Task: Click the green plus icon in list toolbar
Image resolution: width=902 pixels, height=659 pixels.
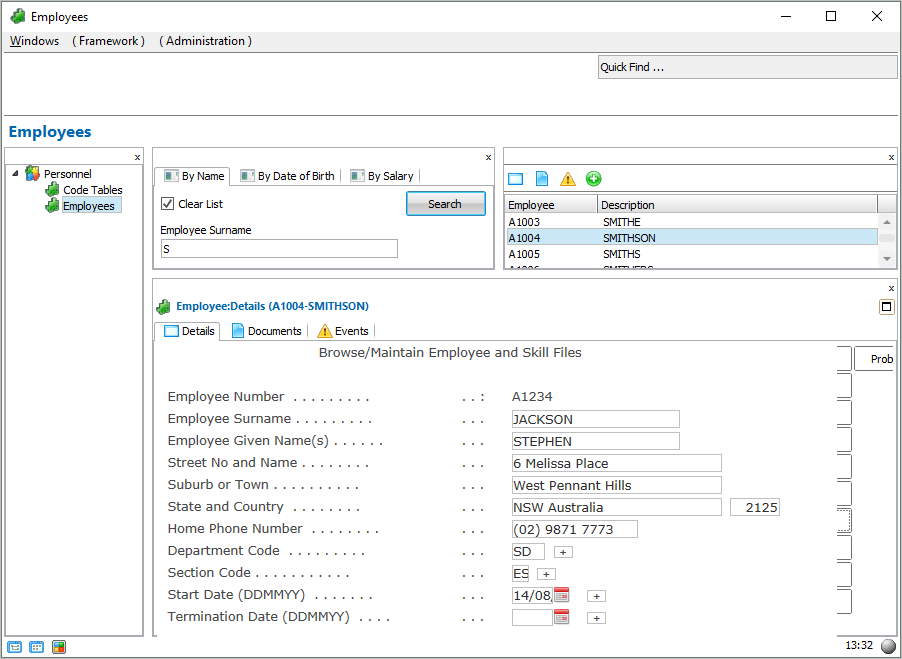Action: pos(593,179)
